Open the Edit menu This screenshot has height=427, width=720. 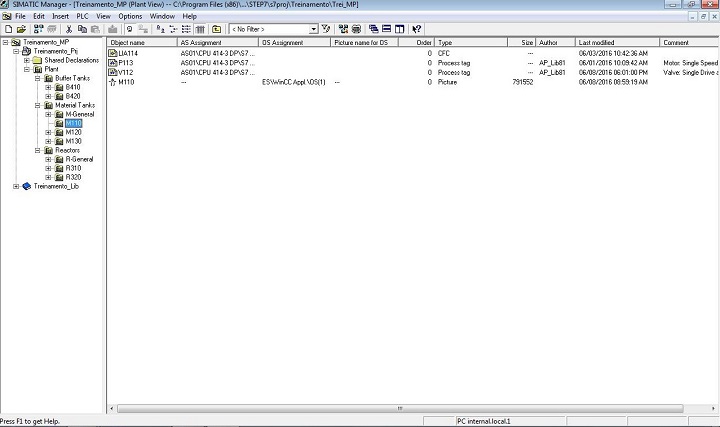tap(39, 16)
